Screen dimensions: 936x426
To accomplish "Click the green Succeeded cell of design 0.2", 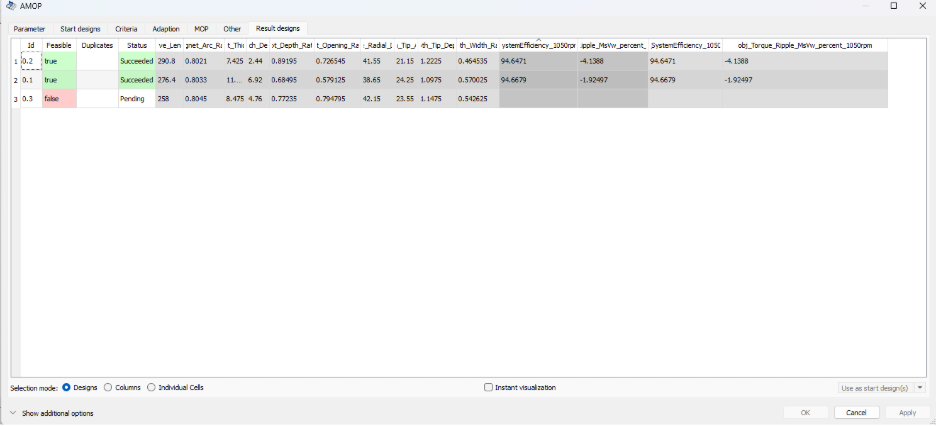I will pyautogui.click(x=136, y=61).
